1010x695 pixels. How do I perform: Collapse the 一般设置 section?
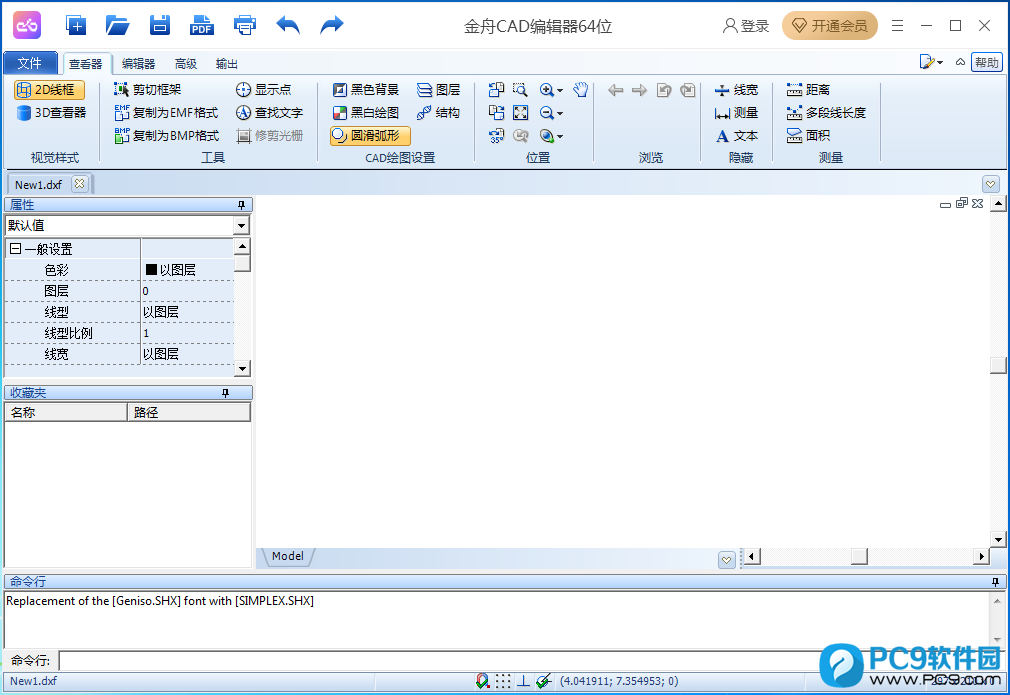coord(15,249)
